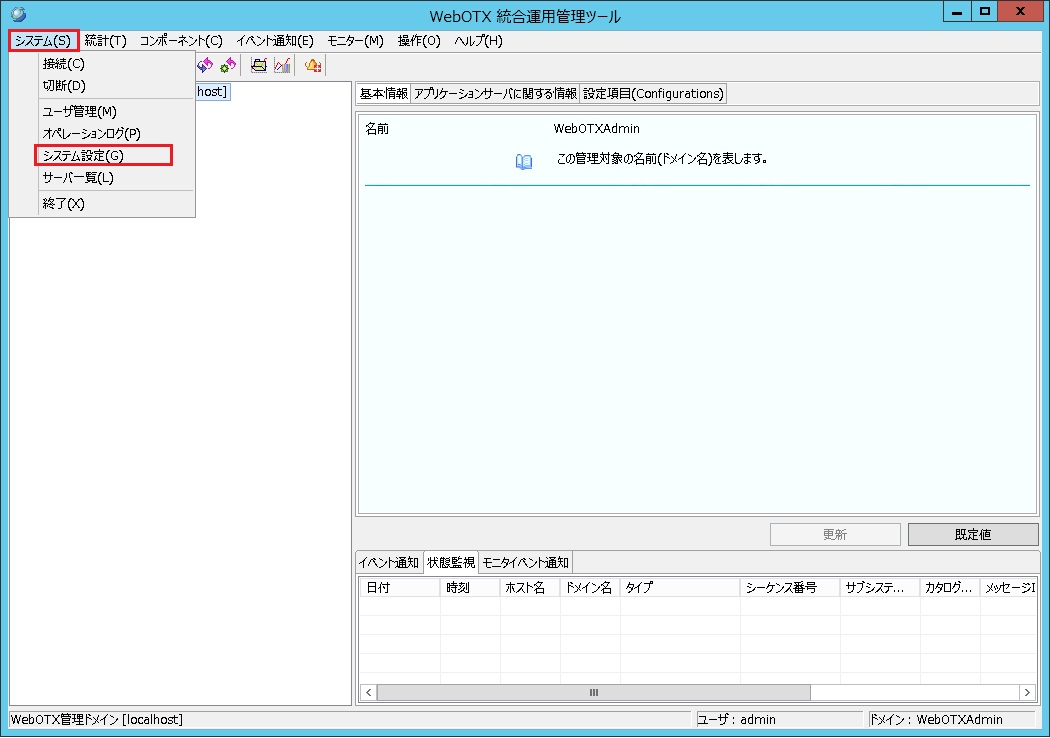Screen dimensions: 1050x738
Task: Click the blue refresh arrows toolbar icon
Action: tap(204, 65)
